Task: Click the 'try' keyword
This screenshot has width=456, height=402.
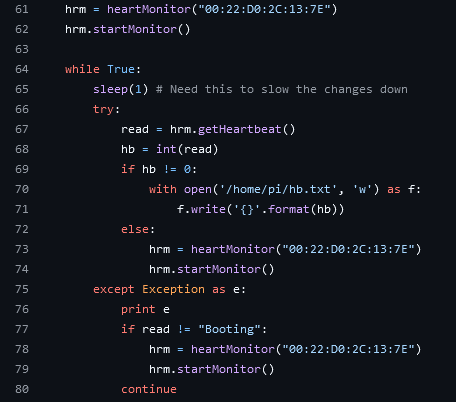Action: pos(103,109)
